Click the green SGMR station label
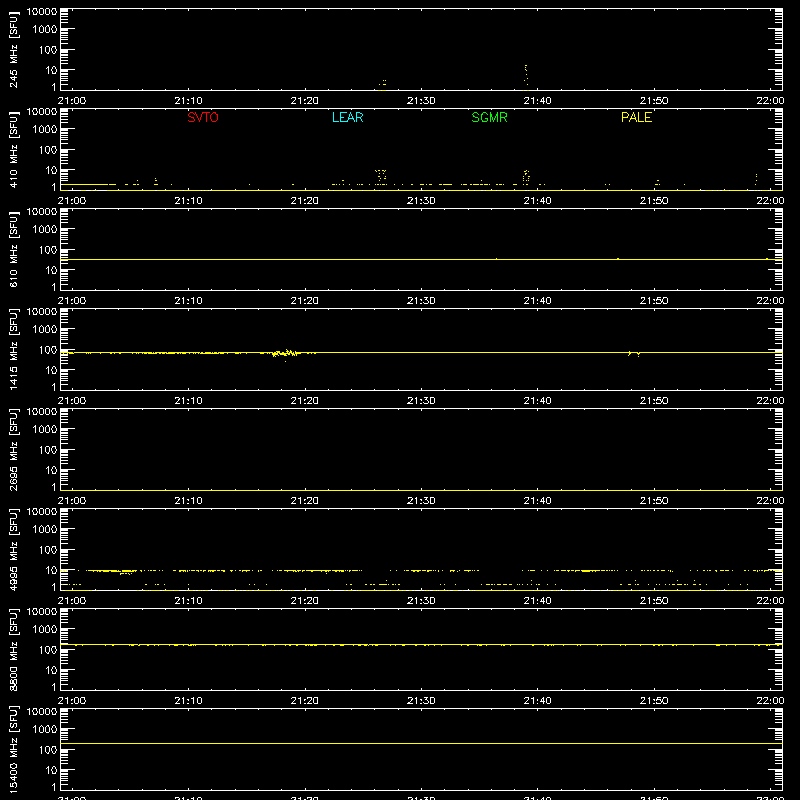 [489, 117]
